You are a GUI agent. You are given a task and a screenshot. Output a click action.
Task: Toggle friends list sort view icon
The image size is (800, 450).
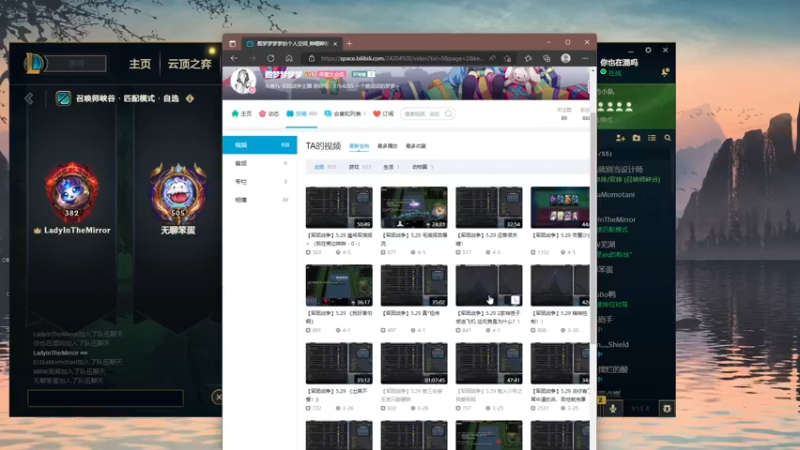(x=652, y=138)
